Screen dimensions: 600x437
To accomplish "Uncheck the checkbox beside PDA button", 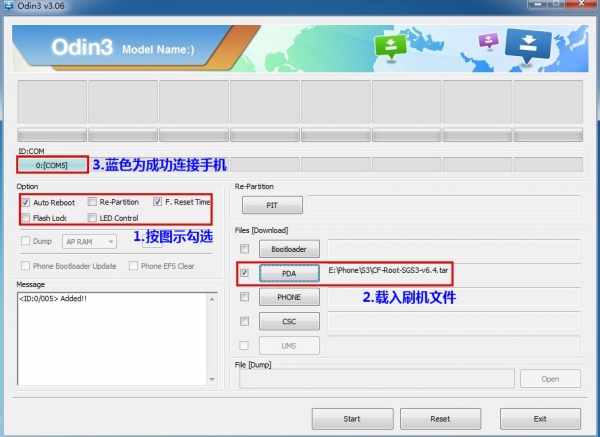I will [244, 273].
